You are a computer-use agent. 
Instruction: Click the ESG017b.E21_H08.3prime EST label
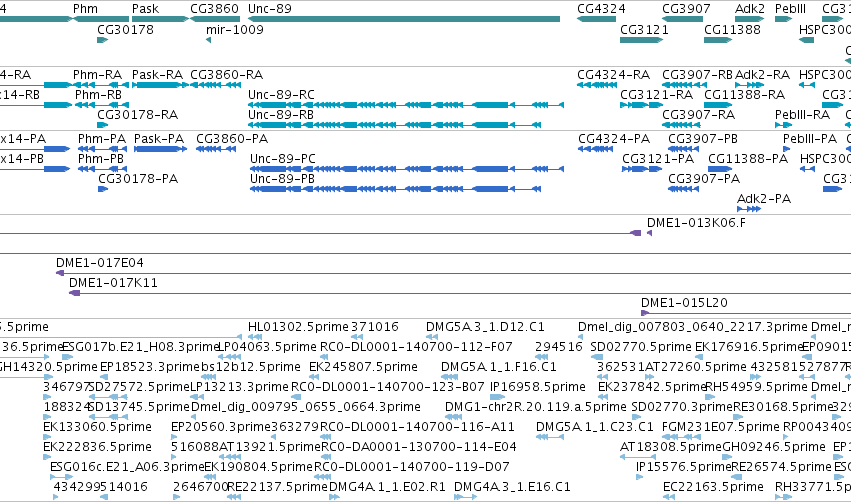click(x=141, y=346)
